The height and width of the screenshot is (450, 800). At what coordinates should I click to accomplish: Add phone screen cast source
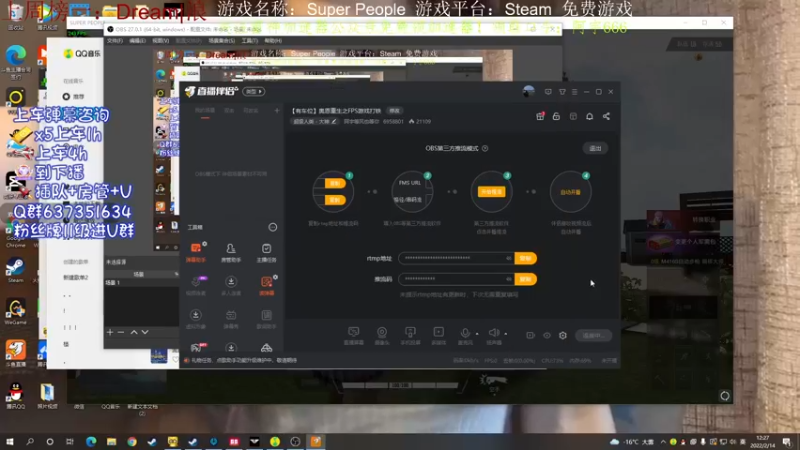(x=410, y=336)
